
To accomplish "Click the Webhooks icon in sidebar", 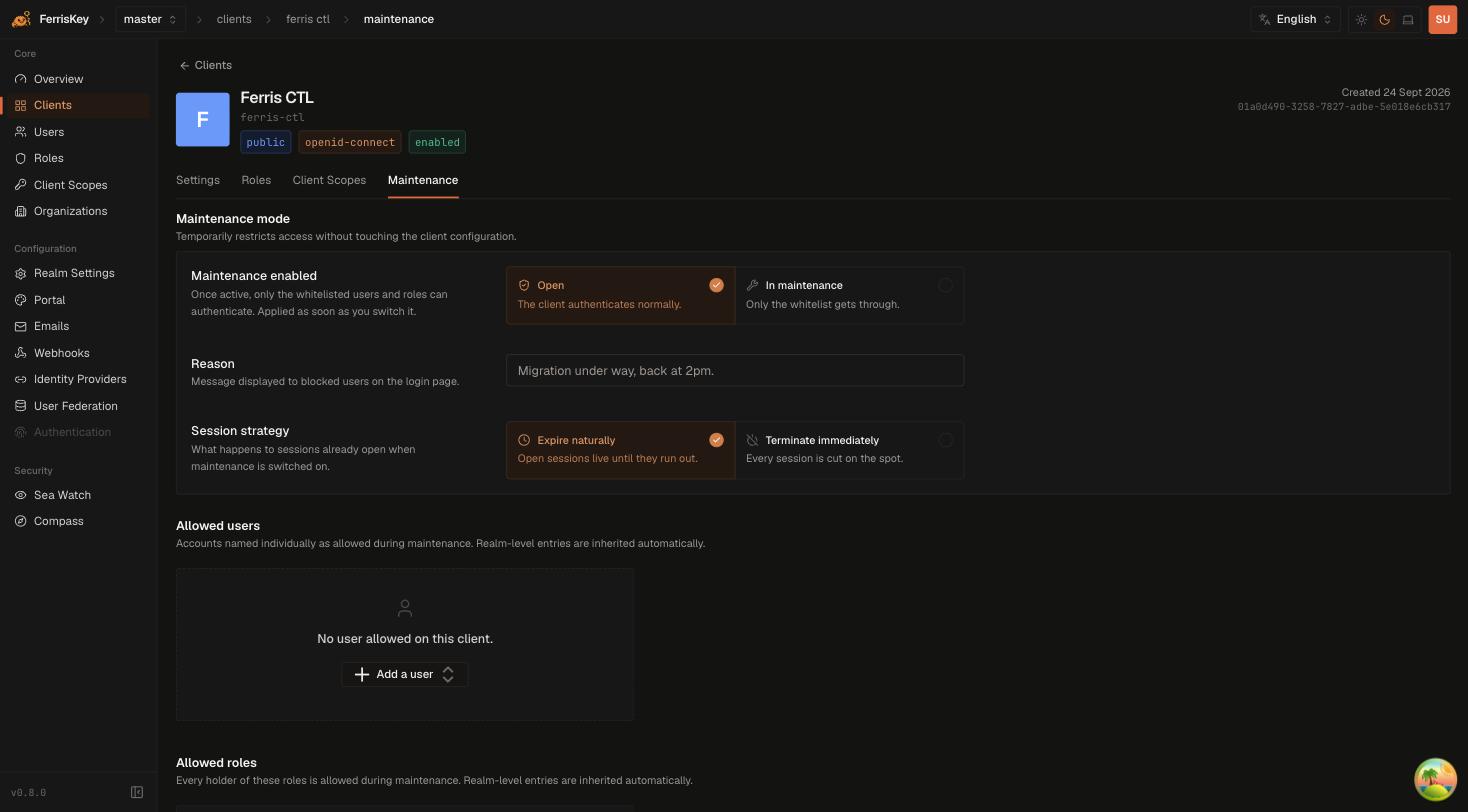I will (x=20, y=353).
